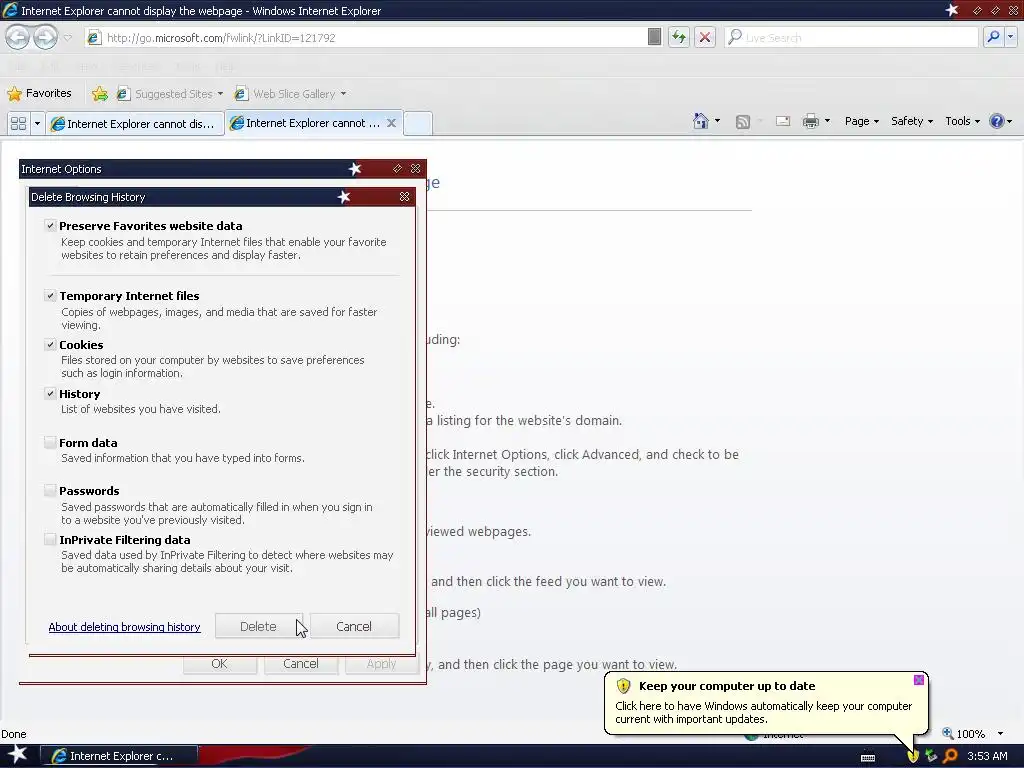The image size is (1024, 768).
Task: Click the star icon in Delete Browsing History title bar
Action: coord(344,197)
